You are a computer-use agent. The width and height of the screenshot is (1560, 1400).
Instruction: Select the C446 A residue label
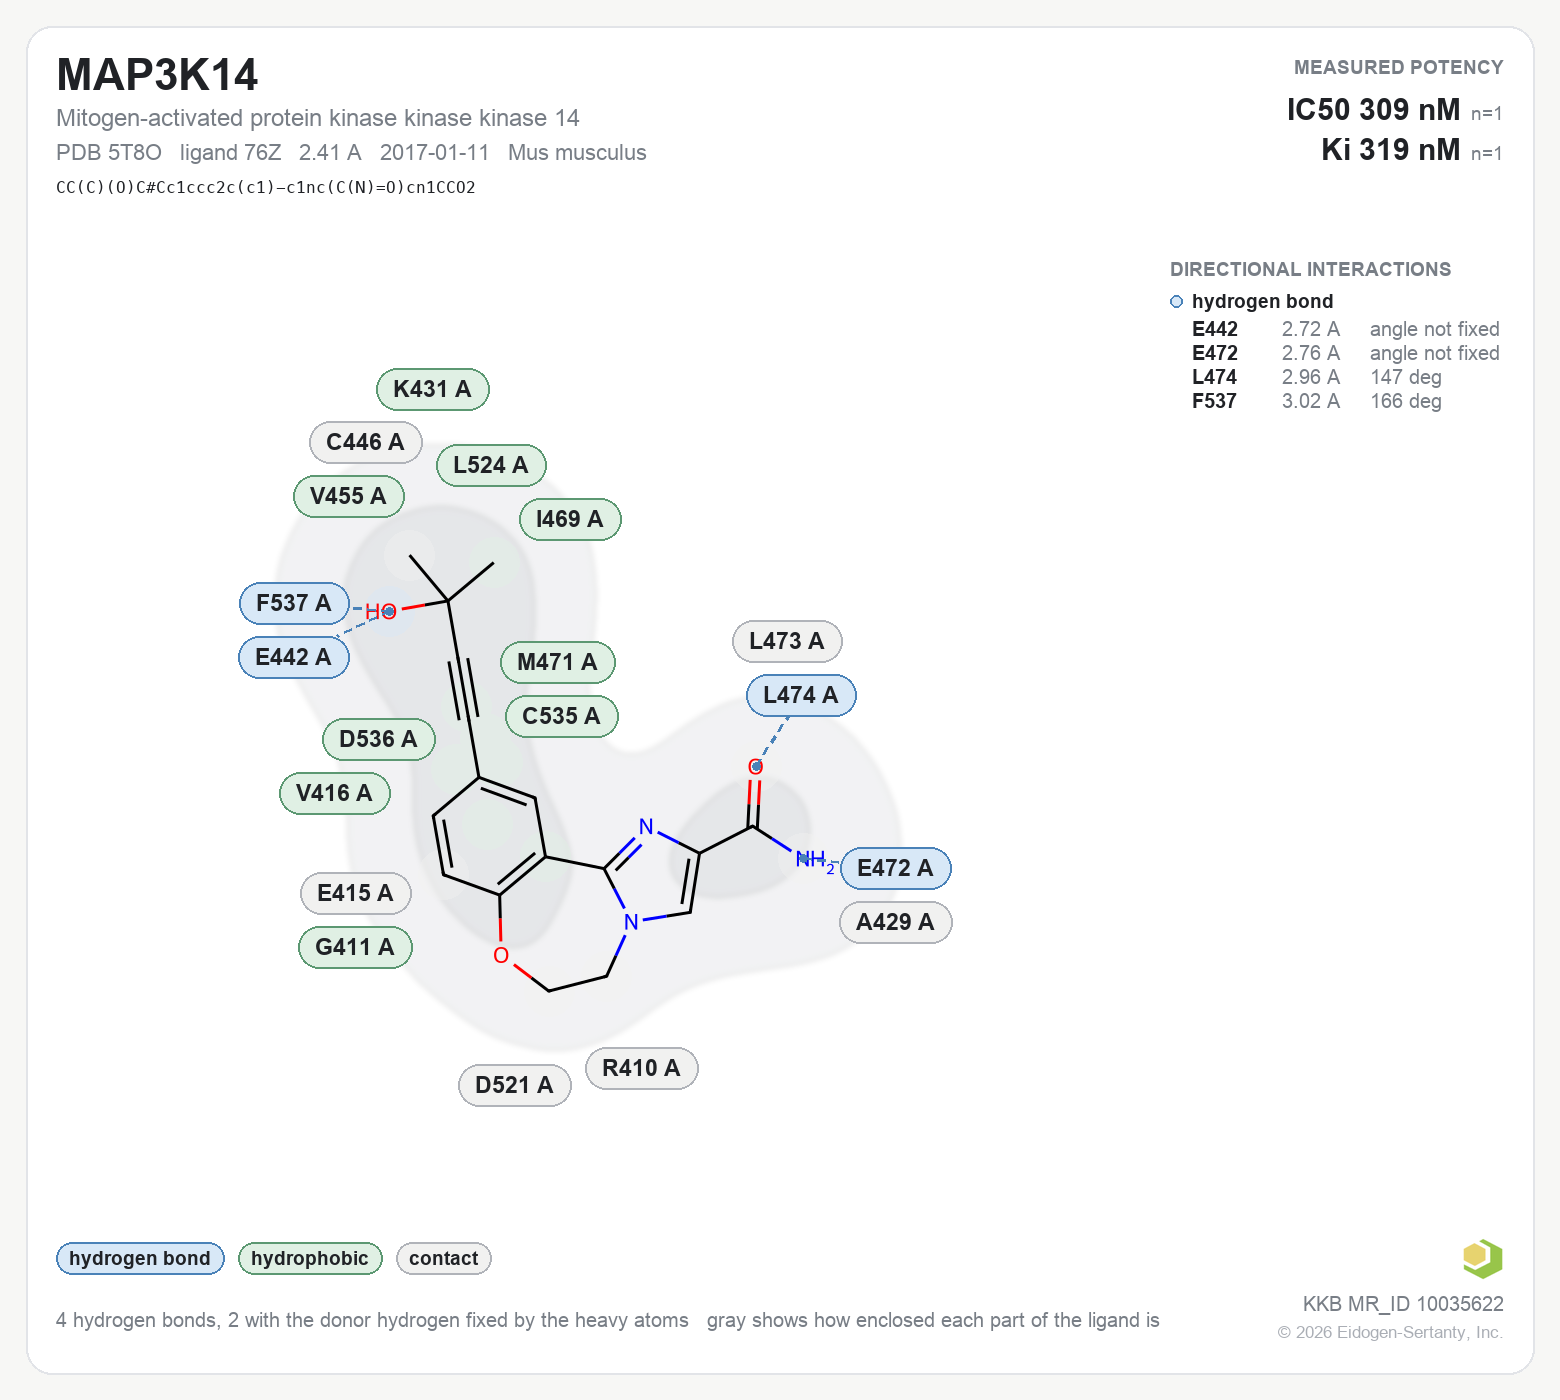[x=365, y=442]
